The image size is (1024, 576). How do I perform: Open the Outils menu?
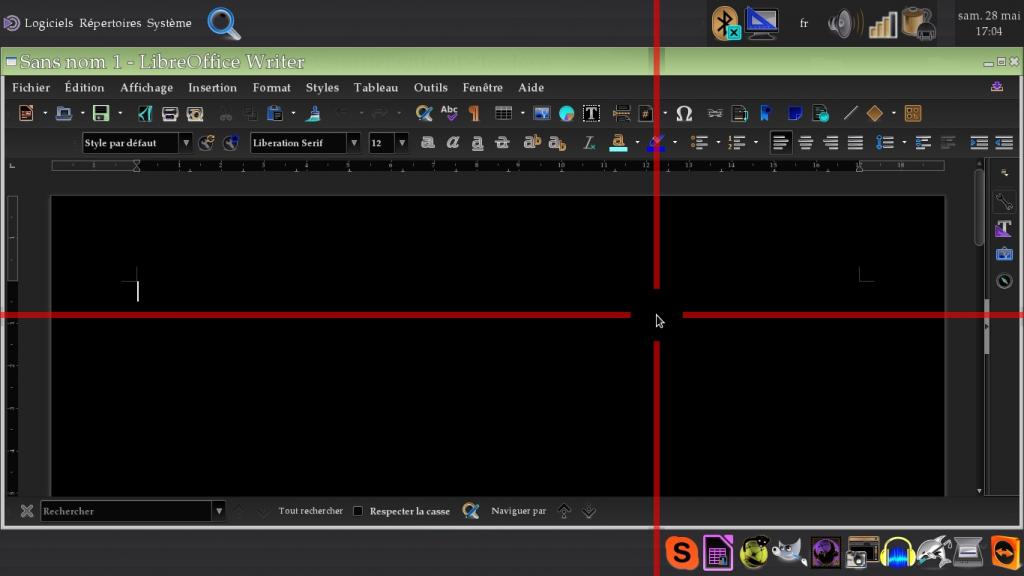[x=430, y=88]
